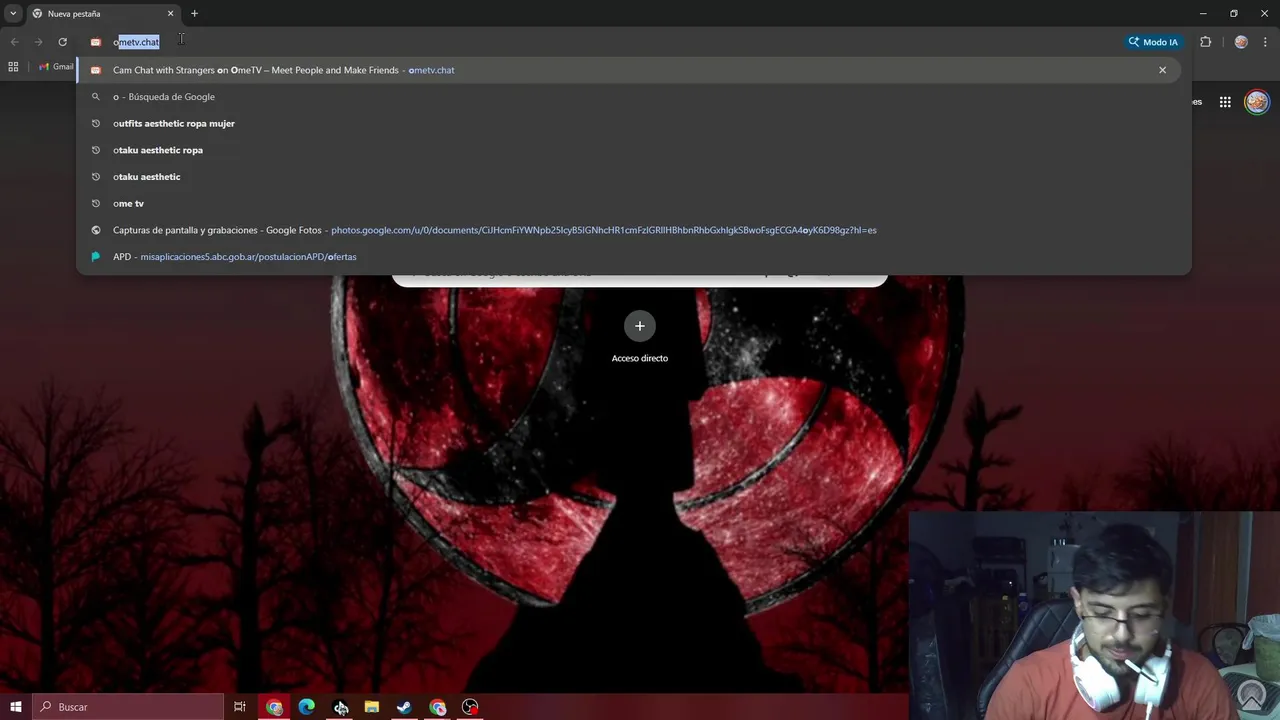The height and width of the screenshot is (720, 1280).
Task: Reload the page
Action: click(62, 42)
